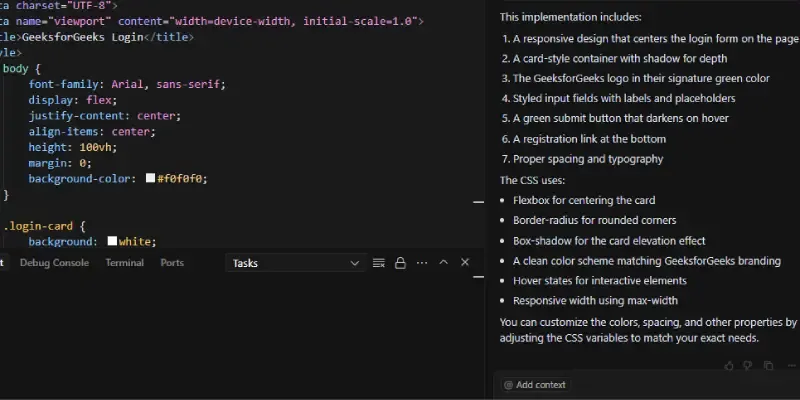Give thumbs up to the chat response
Screen dimensions: 800x400
tap(729, 365)
